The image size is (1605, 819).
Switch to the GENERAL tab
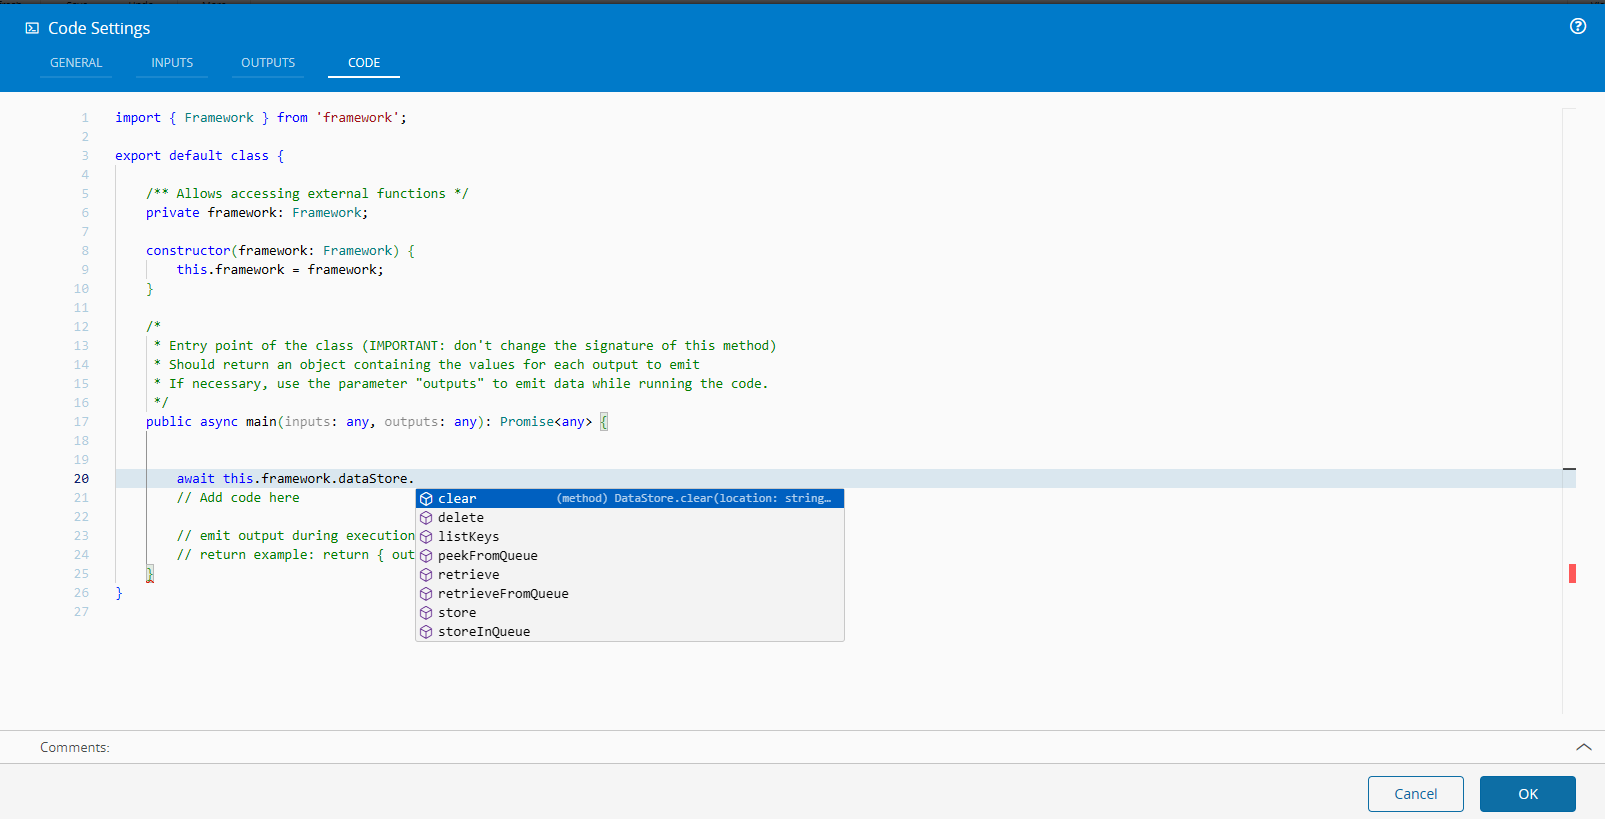point(76,62)
